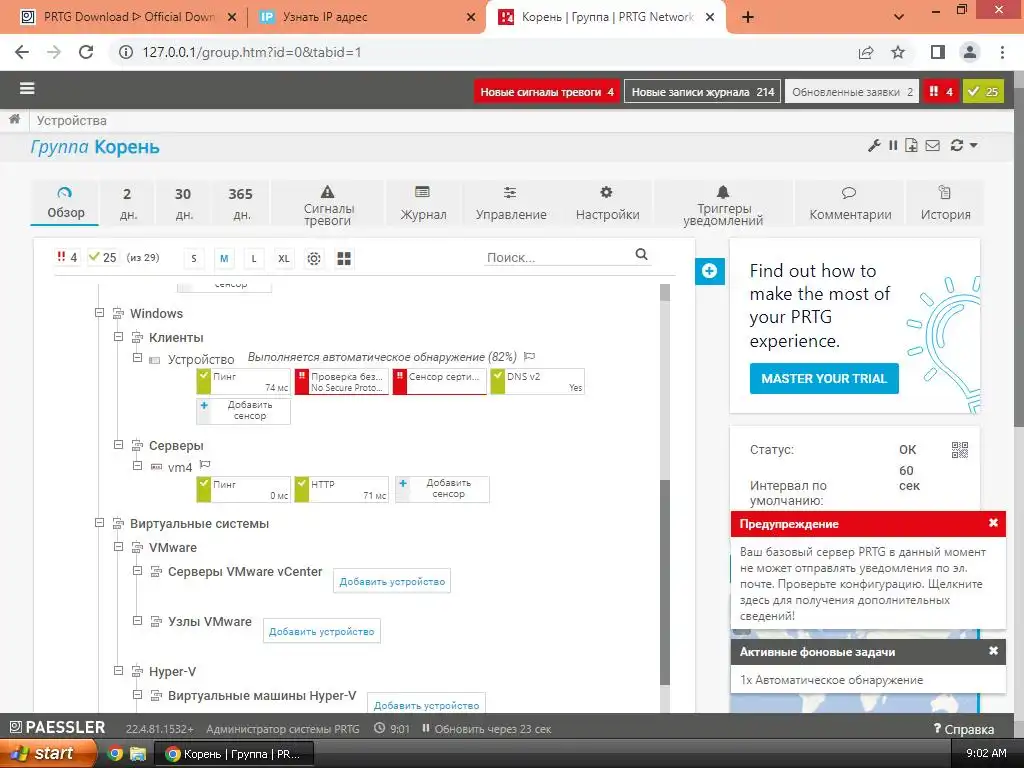Screen dimensions: 1024x768
Task: Open the Обзор tab
Action: click(65, 203)
